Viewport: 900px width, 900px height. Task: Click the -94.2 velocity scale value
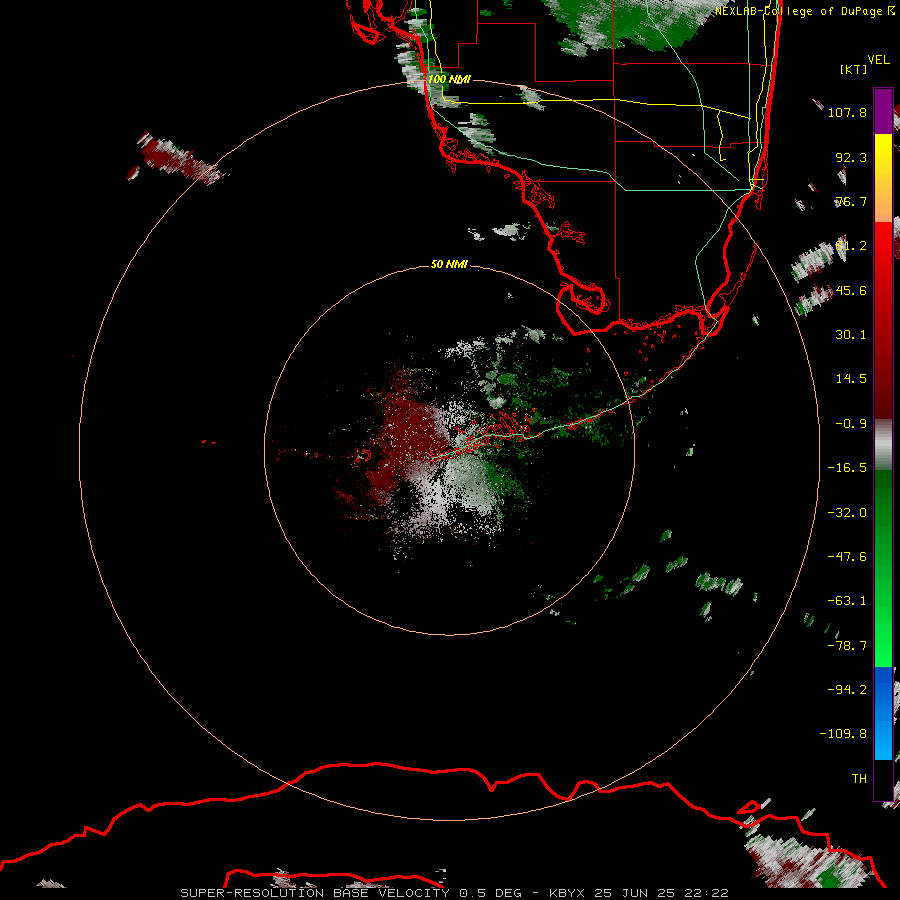tap(847, 689)
